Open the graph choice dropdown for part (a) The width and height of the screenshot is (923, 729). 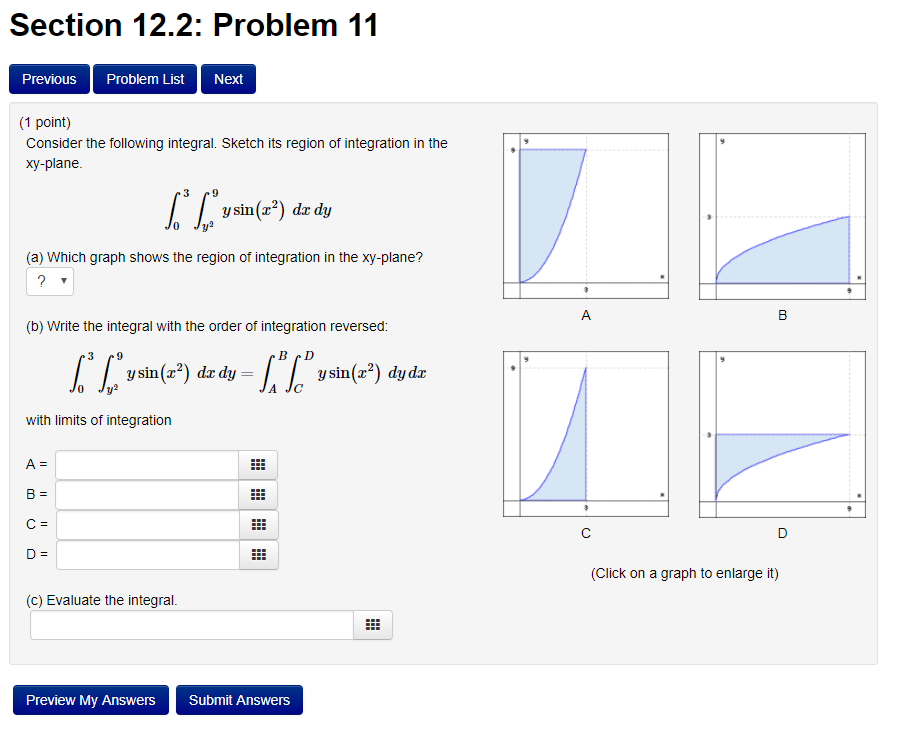[49, 281]
